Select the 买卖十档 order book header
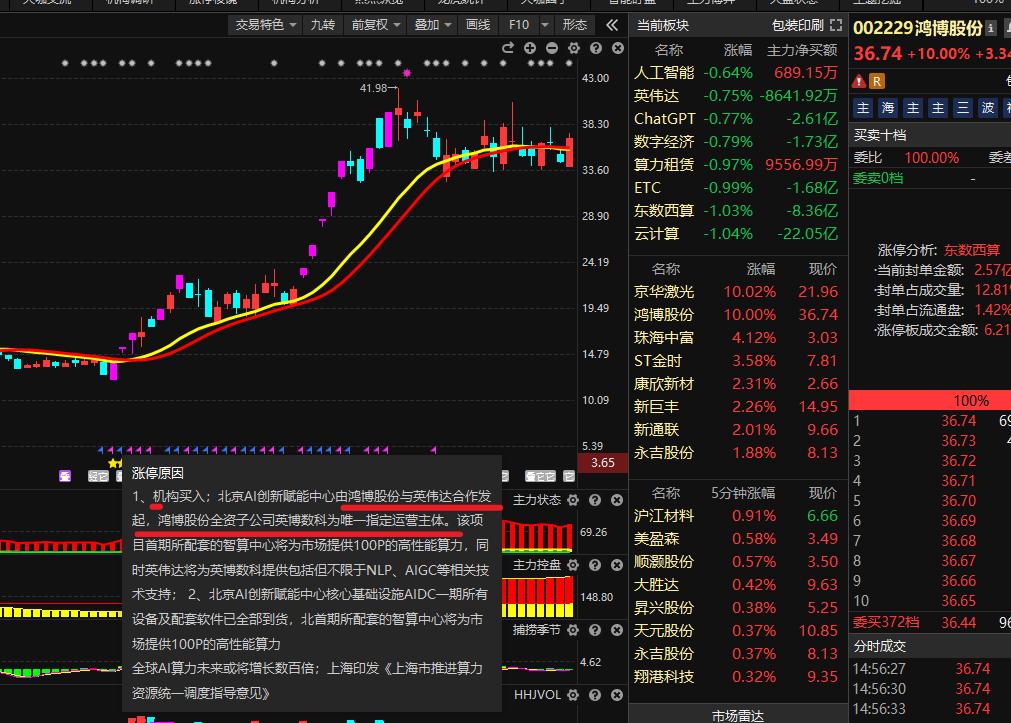Screen dimensions: 1011x723 coord(880,135)
